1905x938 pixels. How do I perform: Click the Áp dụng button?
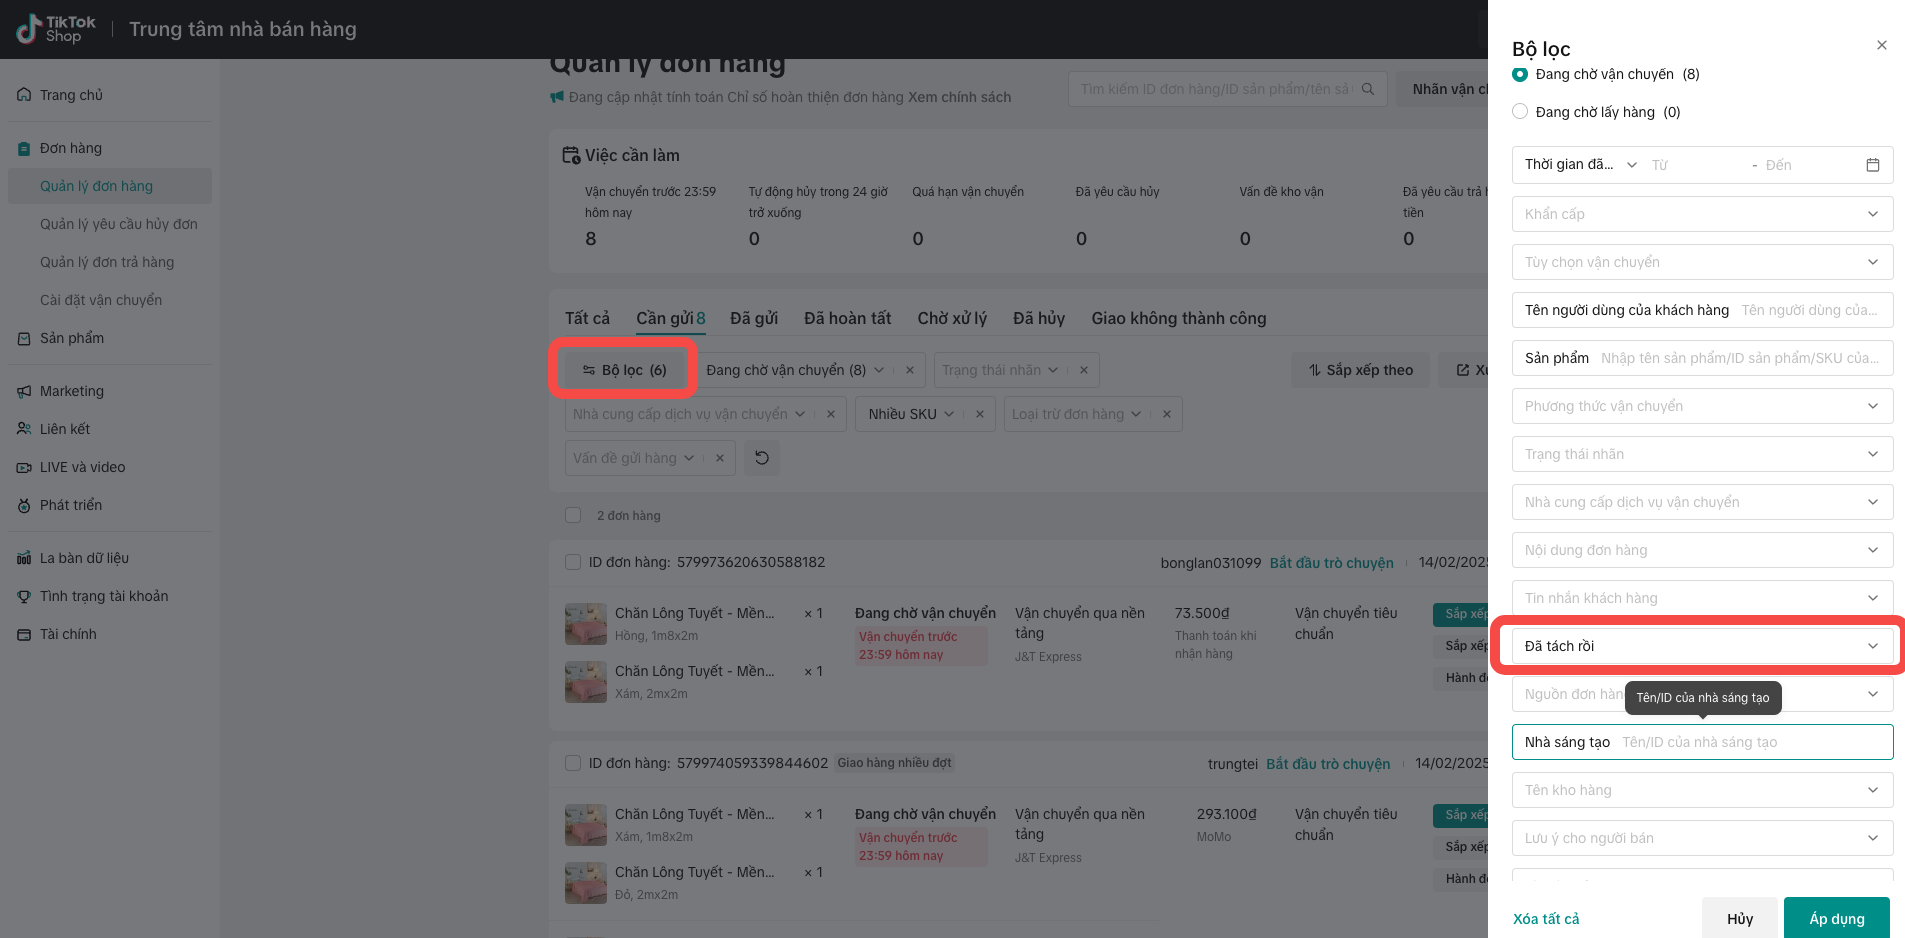point(1836,918)
